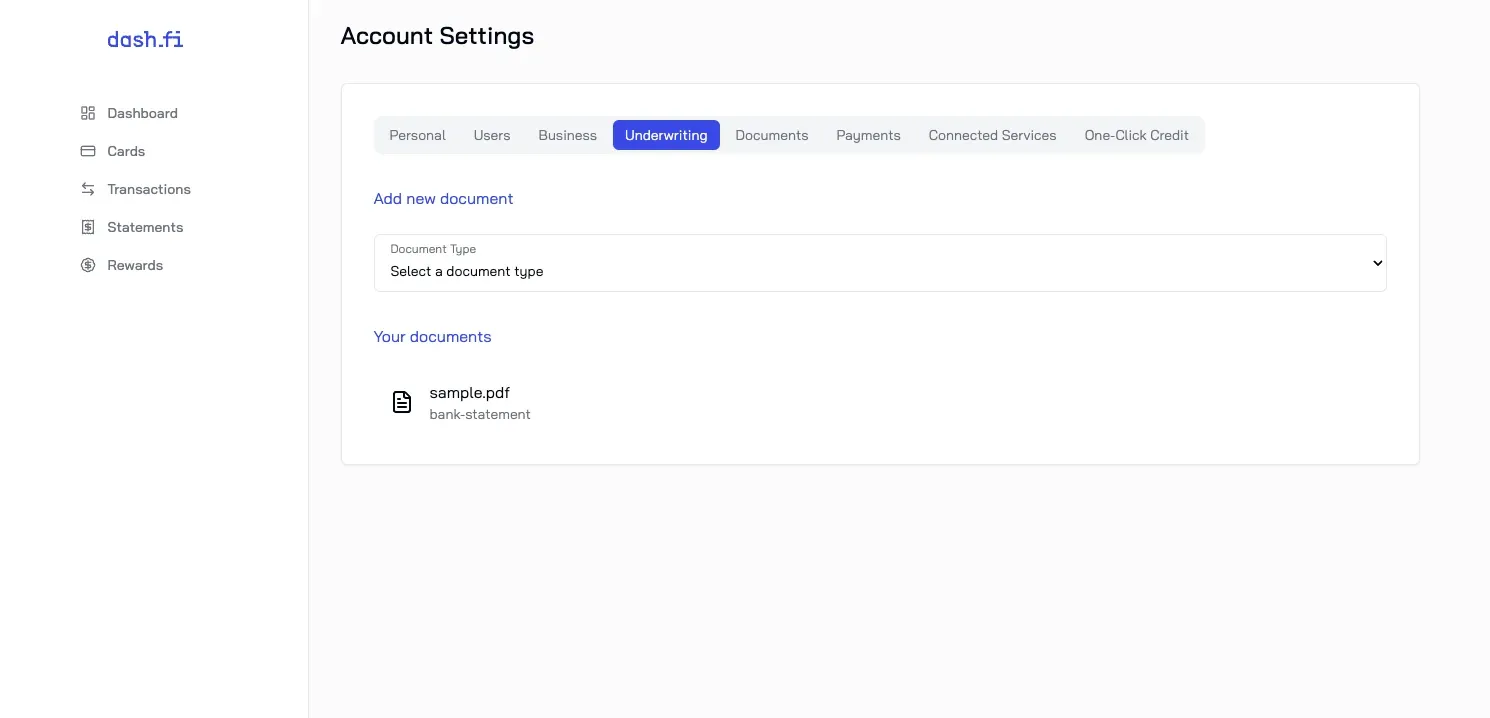This screenshot has height=718, width=1490.
Task: Switch to the Personal tab
Action: (x=417, y=135)
